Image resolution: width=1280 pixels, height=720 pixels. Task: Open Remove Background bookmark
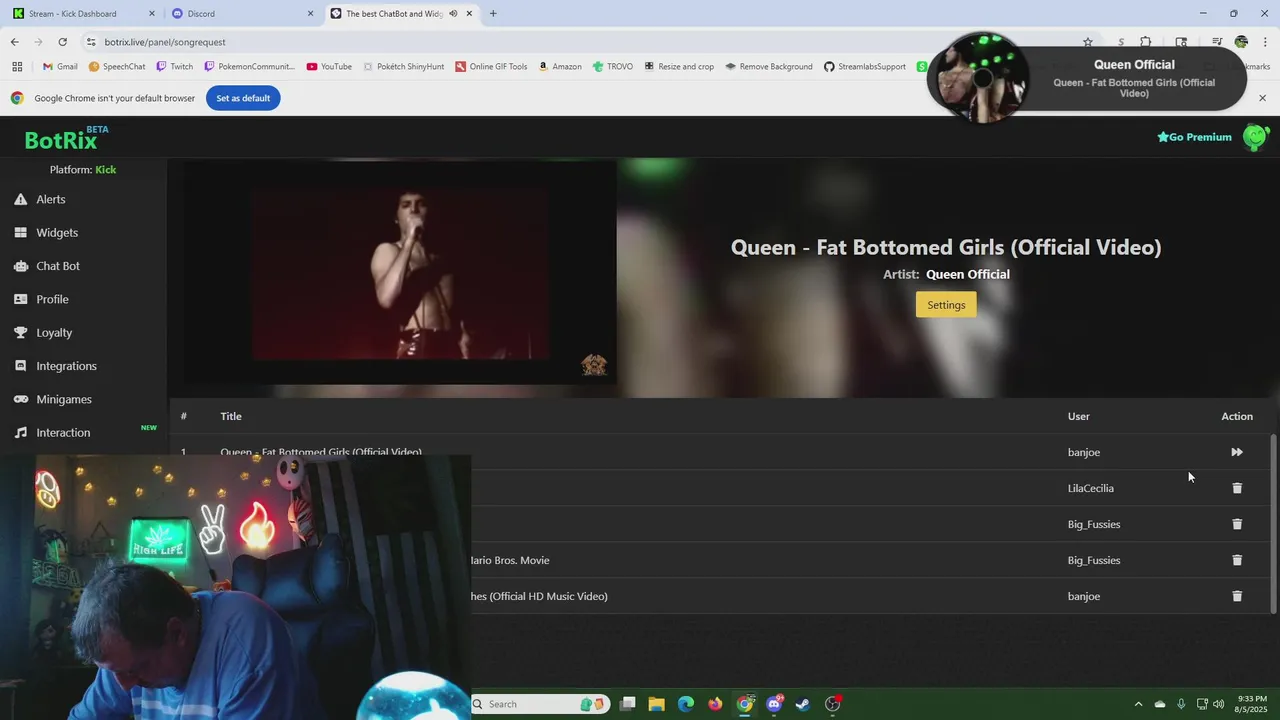coord(769,67)
